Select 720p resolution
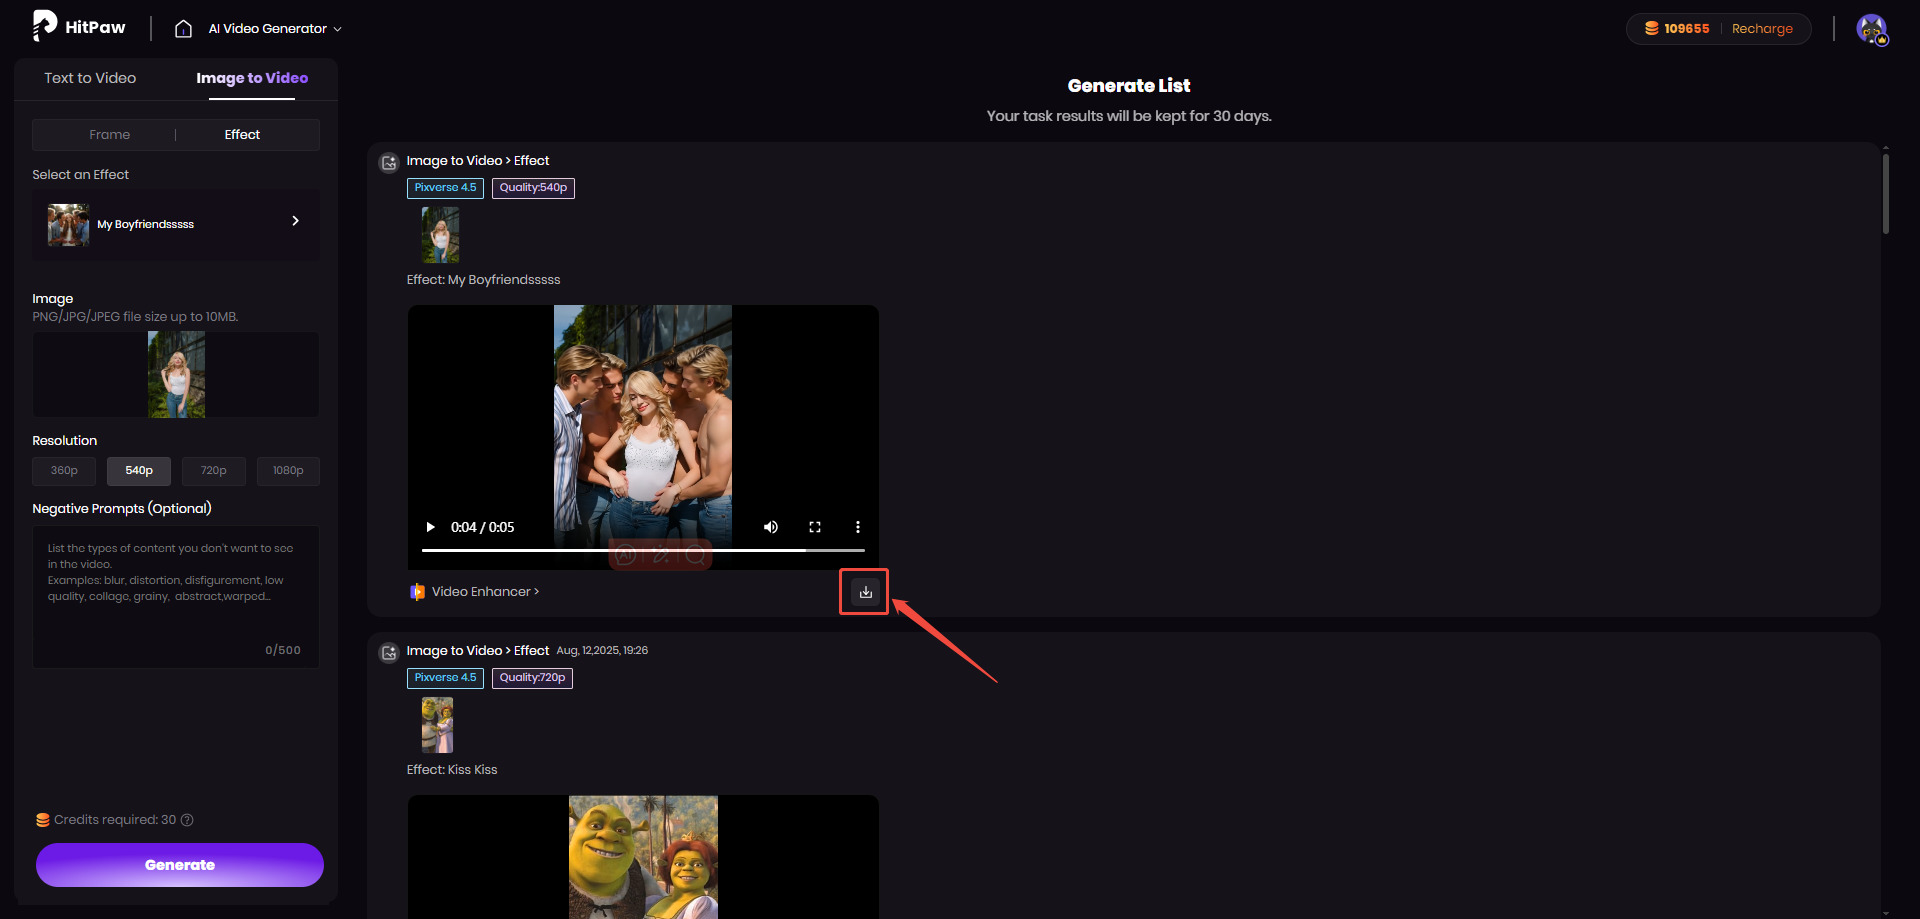The height and width of the screenshot is (919, 1920). pos(213,471)
